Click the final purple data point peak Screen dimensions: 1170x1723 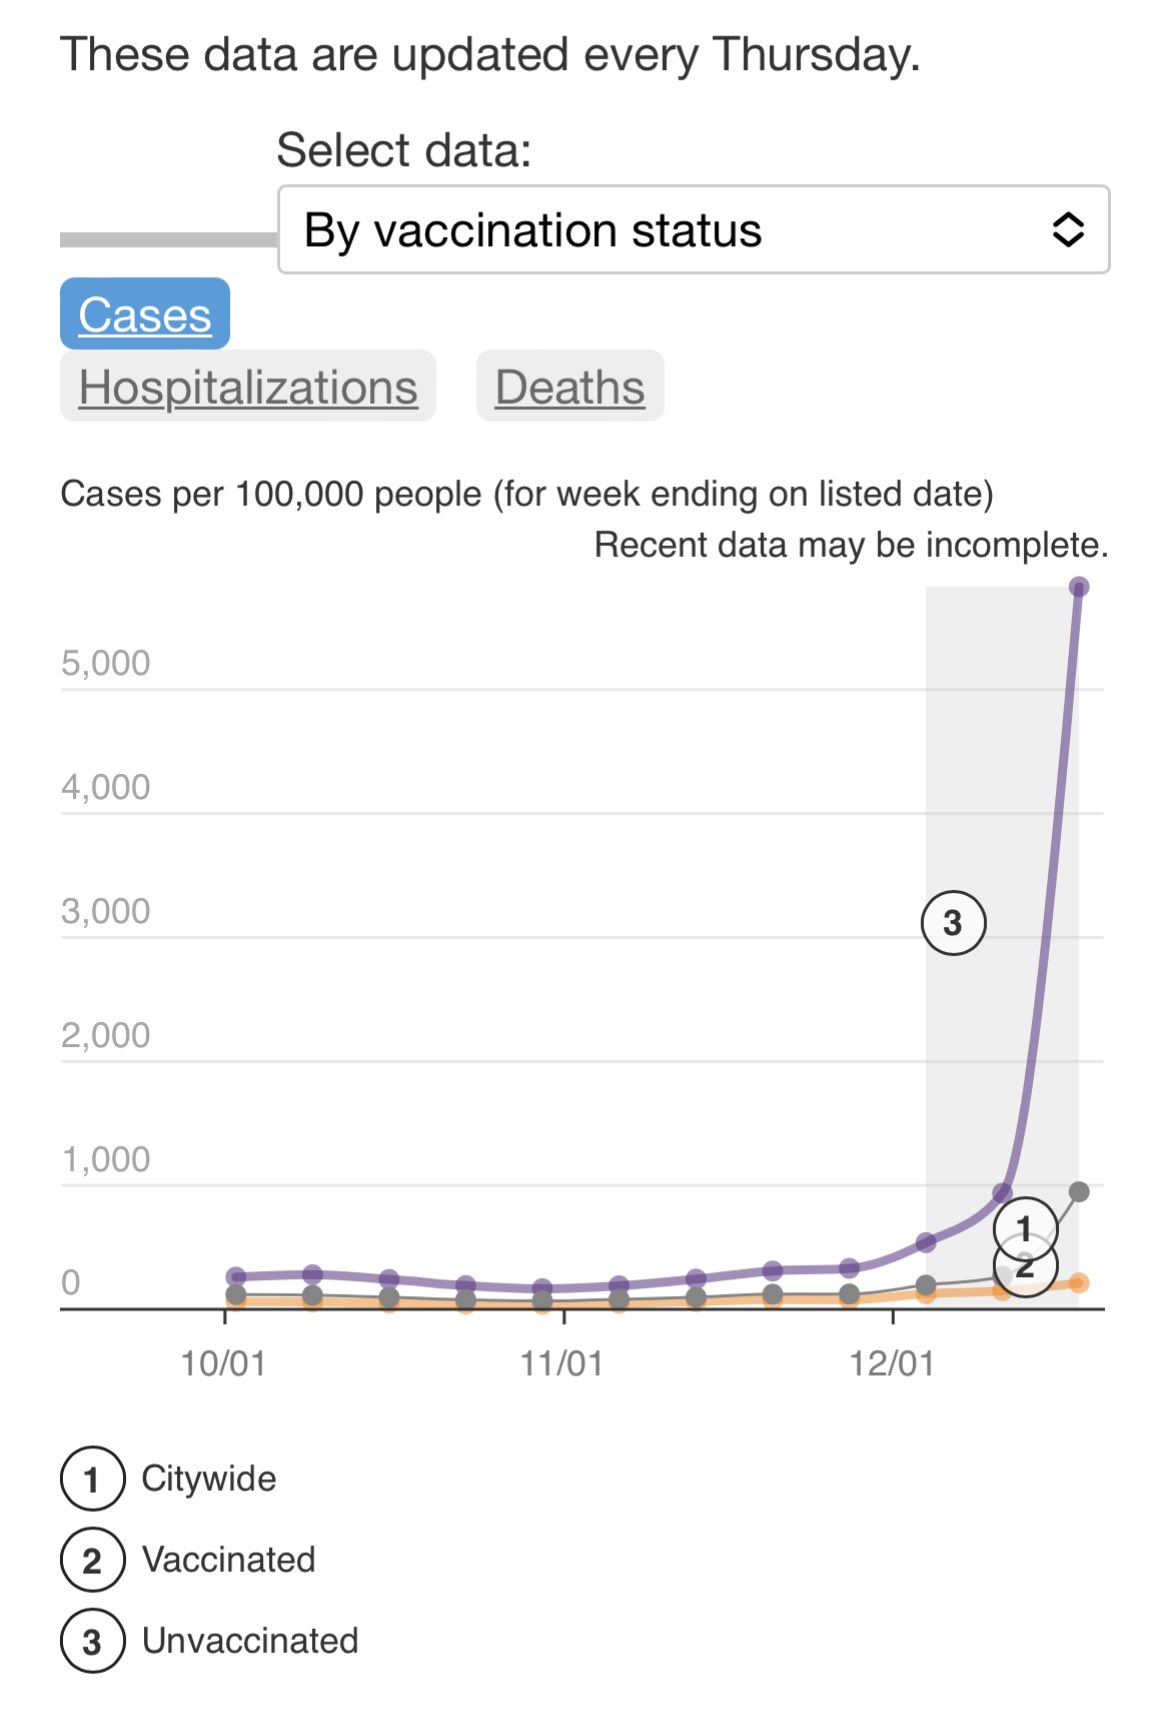tap(1078, 588)
